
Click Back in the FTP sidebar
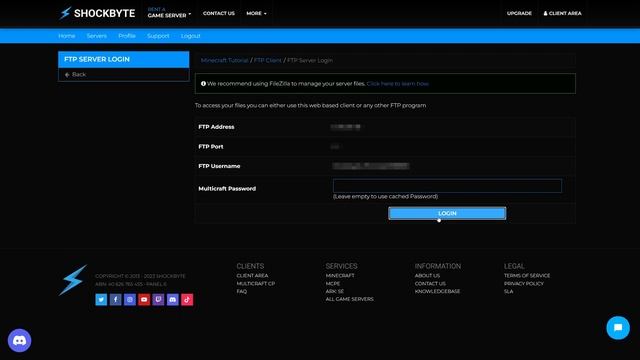tap(76, 74)
